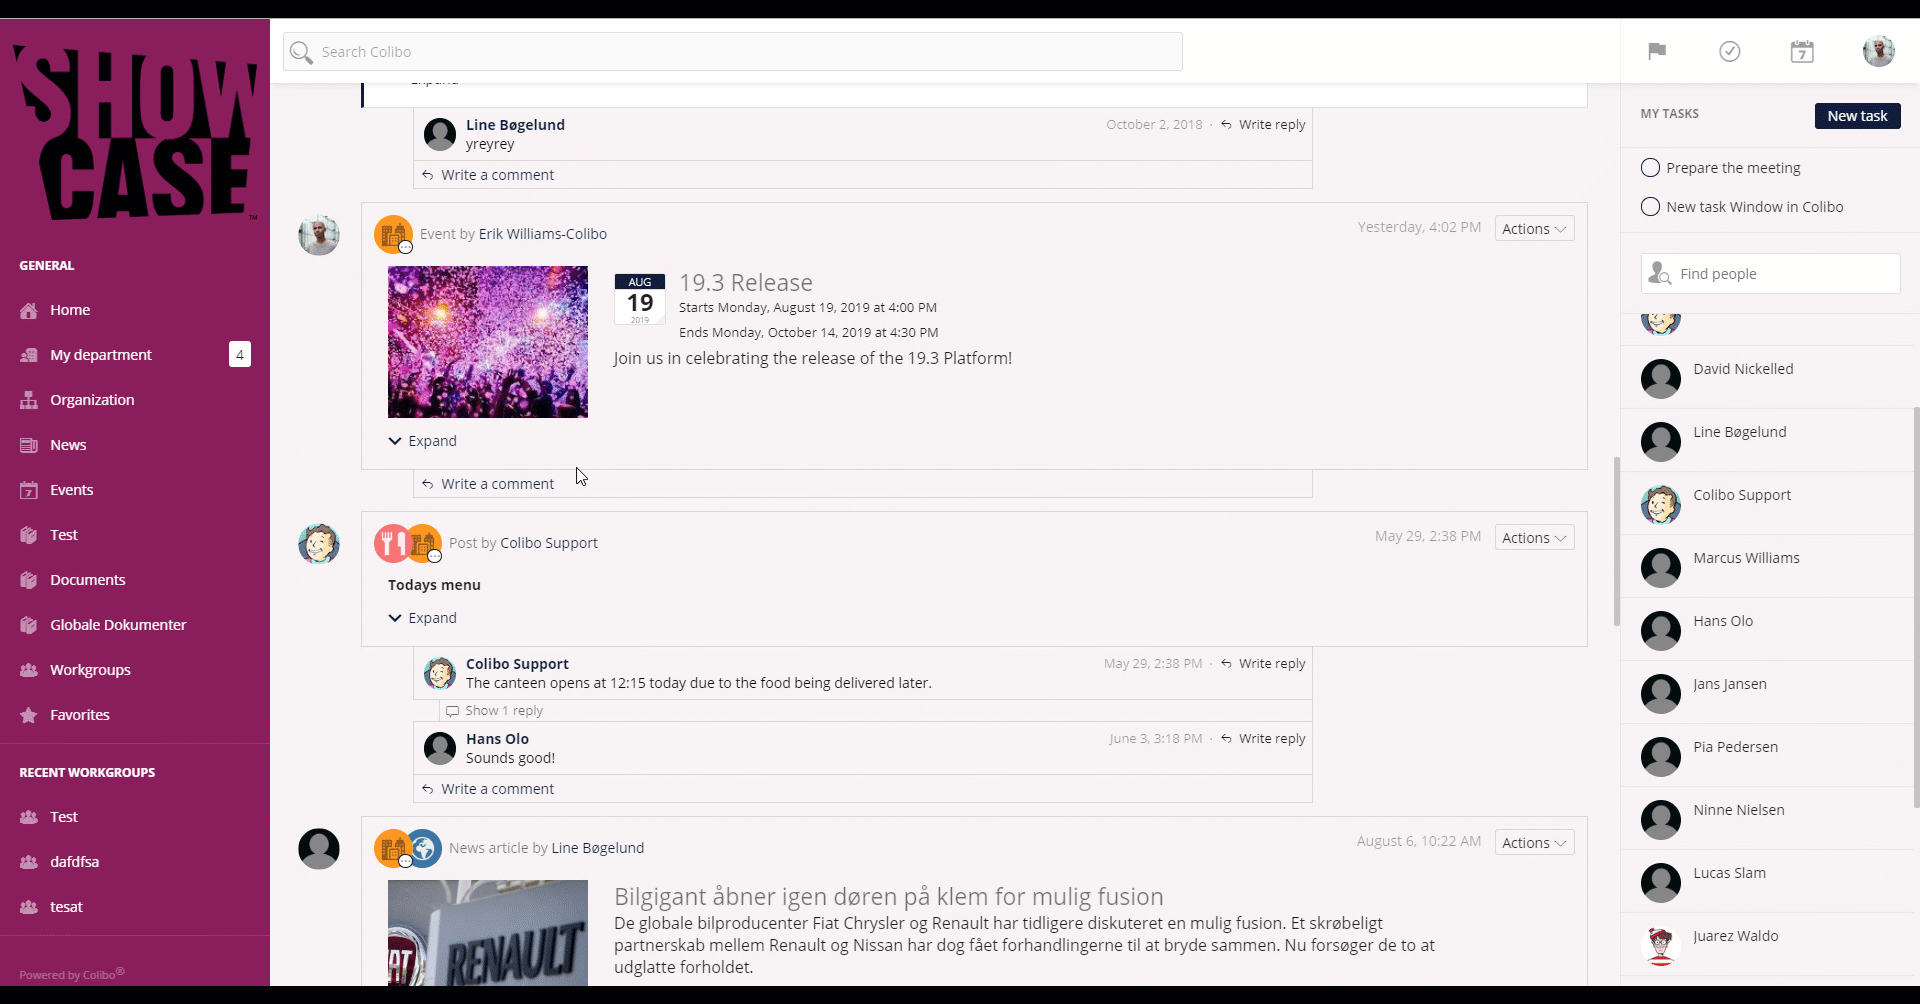Click the New task button
The width and height of the screenshot is (1920, 1004).
1857,116
